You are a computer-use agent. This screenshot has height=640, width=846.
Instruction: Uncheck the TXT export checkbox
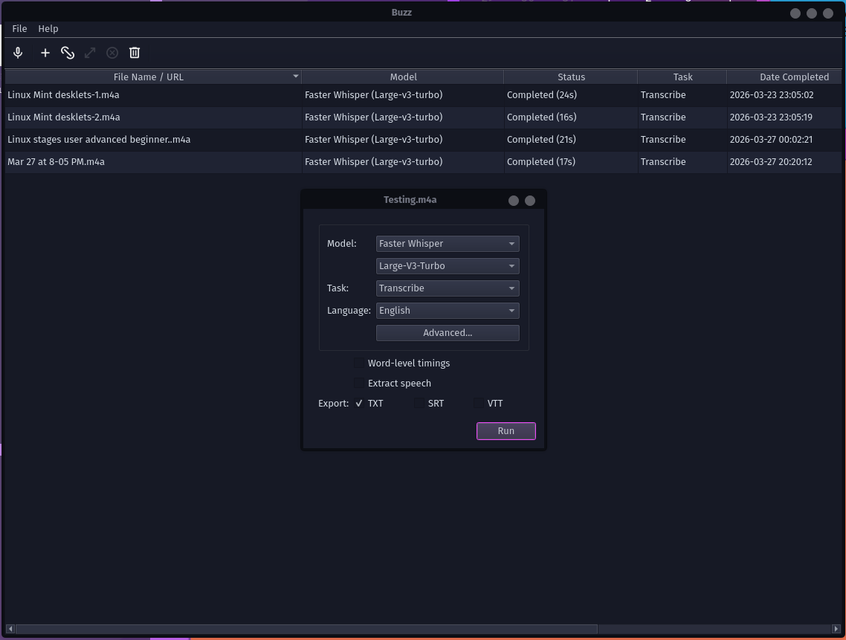359,404
